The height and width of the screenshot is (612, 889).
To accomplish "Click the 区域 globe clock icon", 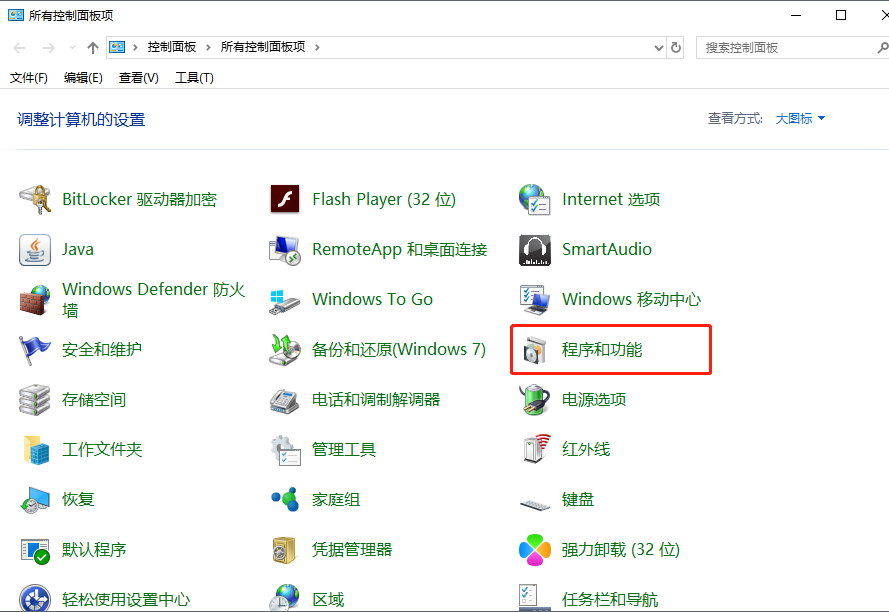I will 285,598.
